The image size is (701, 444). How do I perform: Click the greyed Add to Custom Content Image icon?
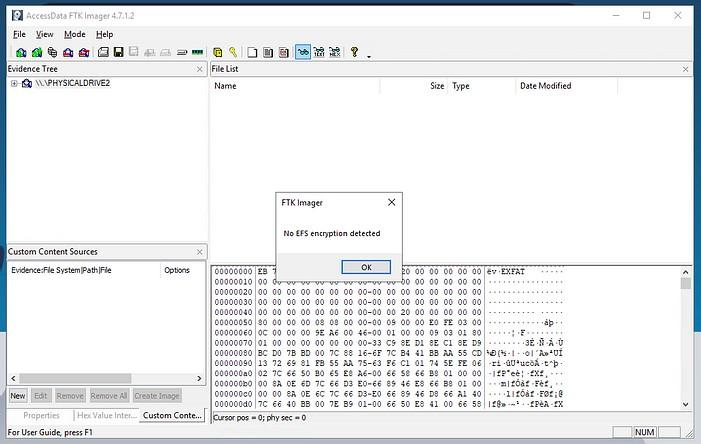pyautogui.click(x=150, y=52)
